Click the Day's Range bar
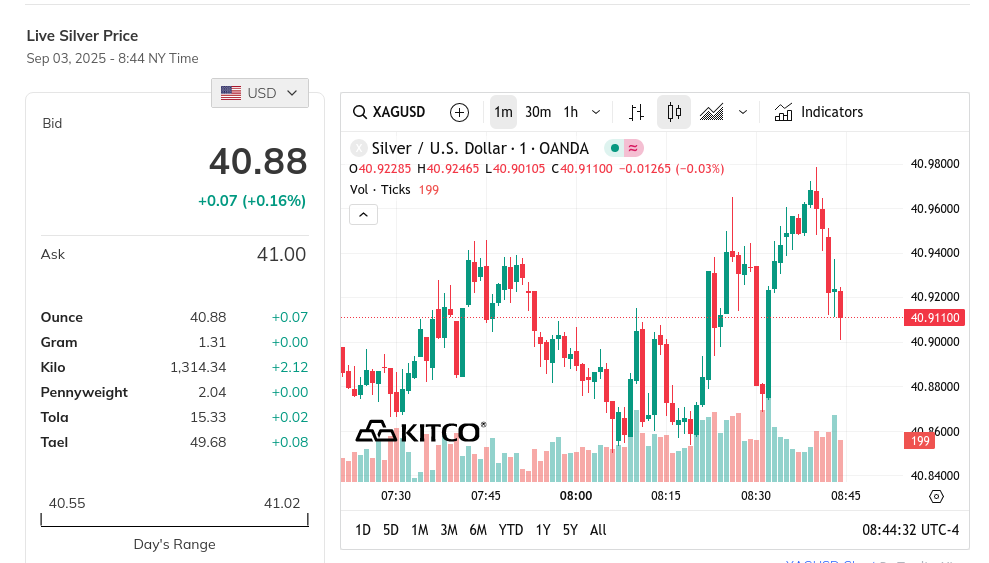The height and width of the screenshot is (563, 989). 175,520
